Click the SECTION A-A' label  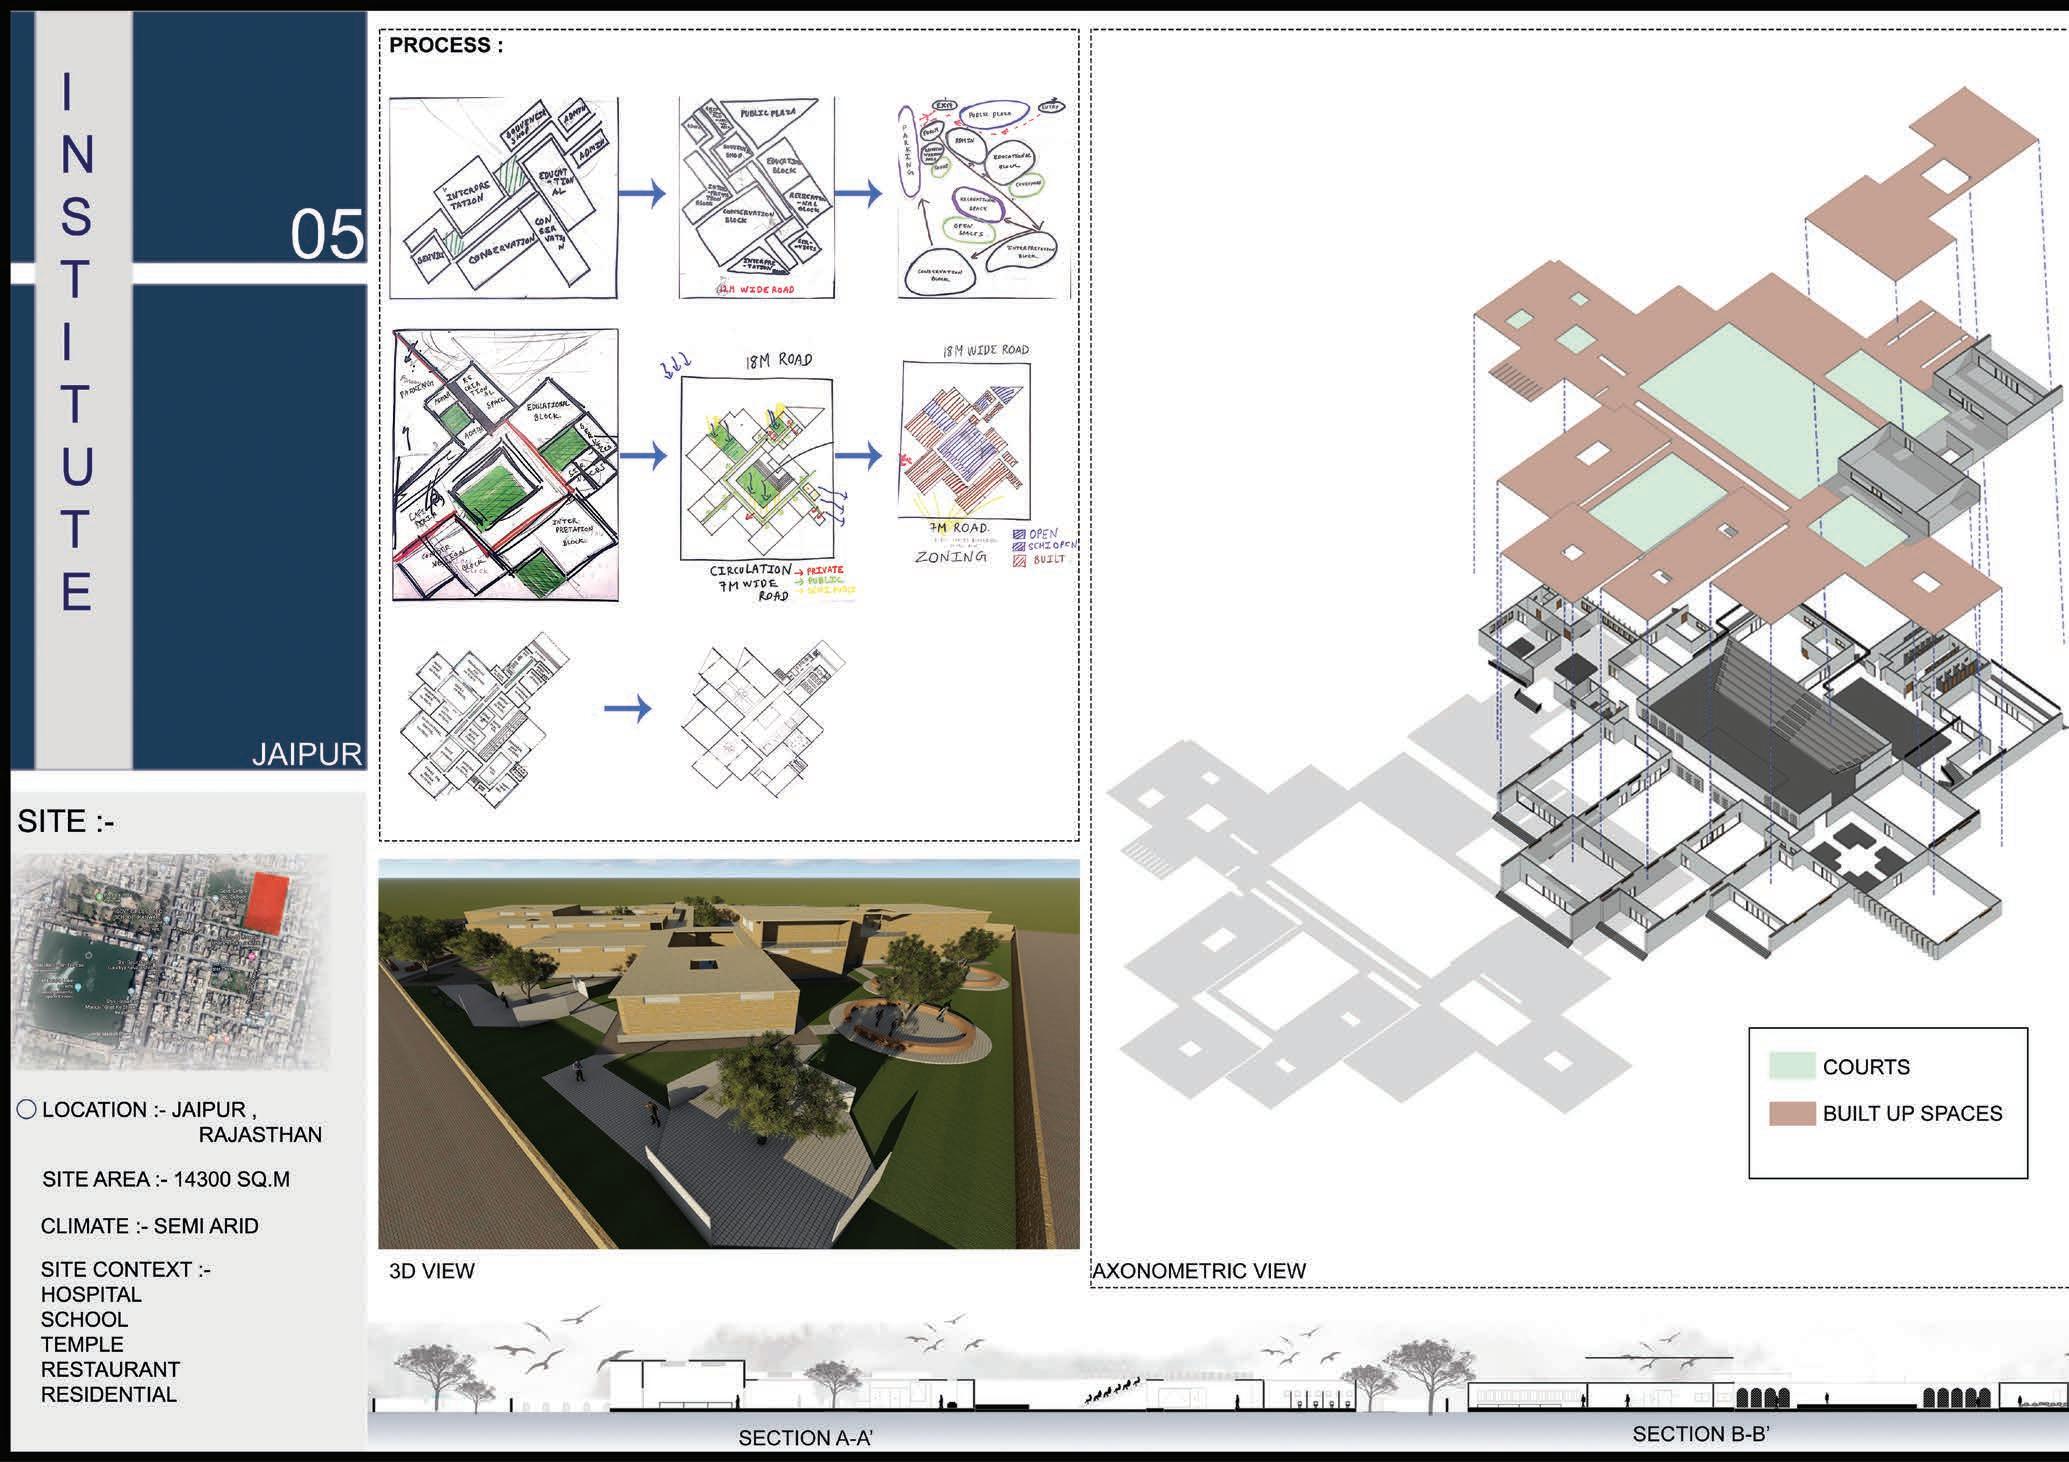[x=805, y=1438]
